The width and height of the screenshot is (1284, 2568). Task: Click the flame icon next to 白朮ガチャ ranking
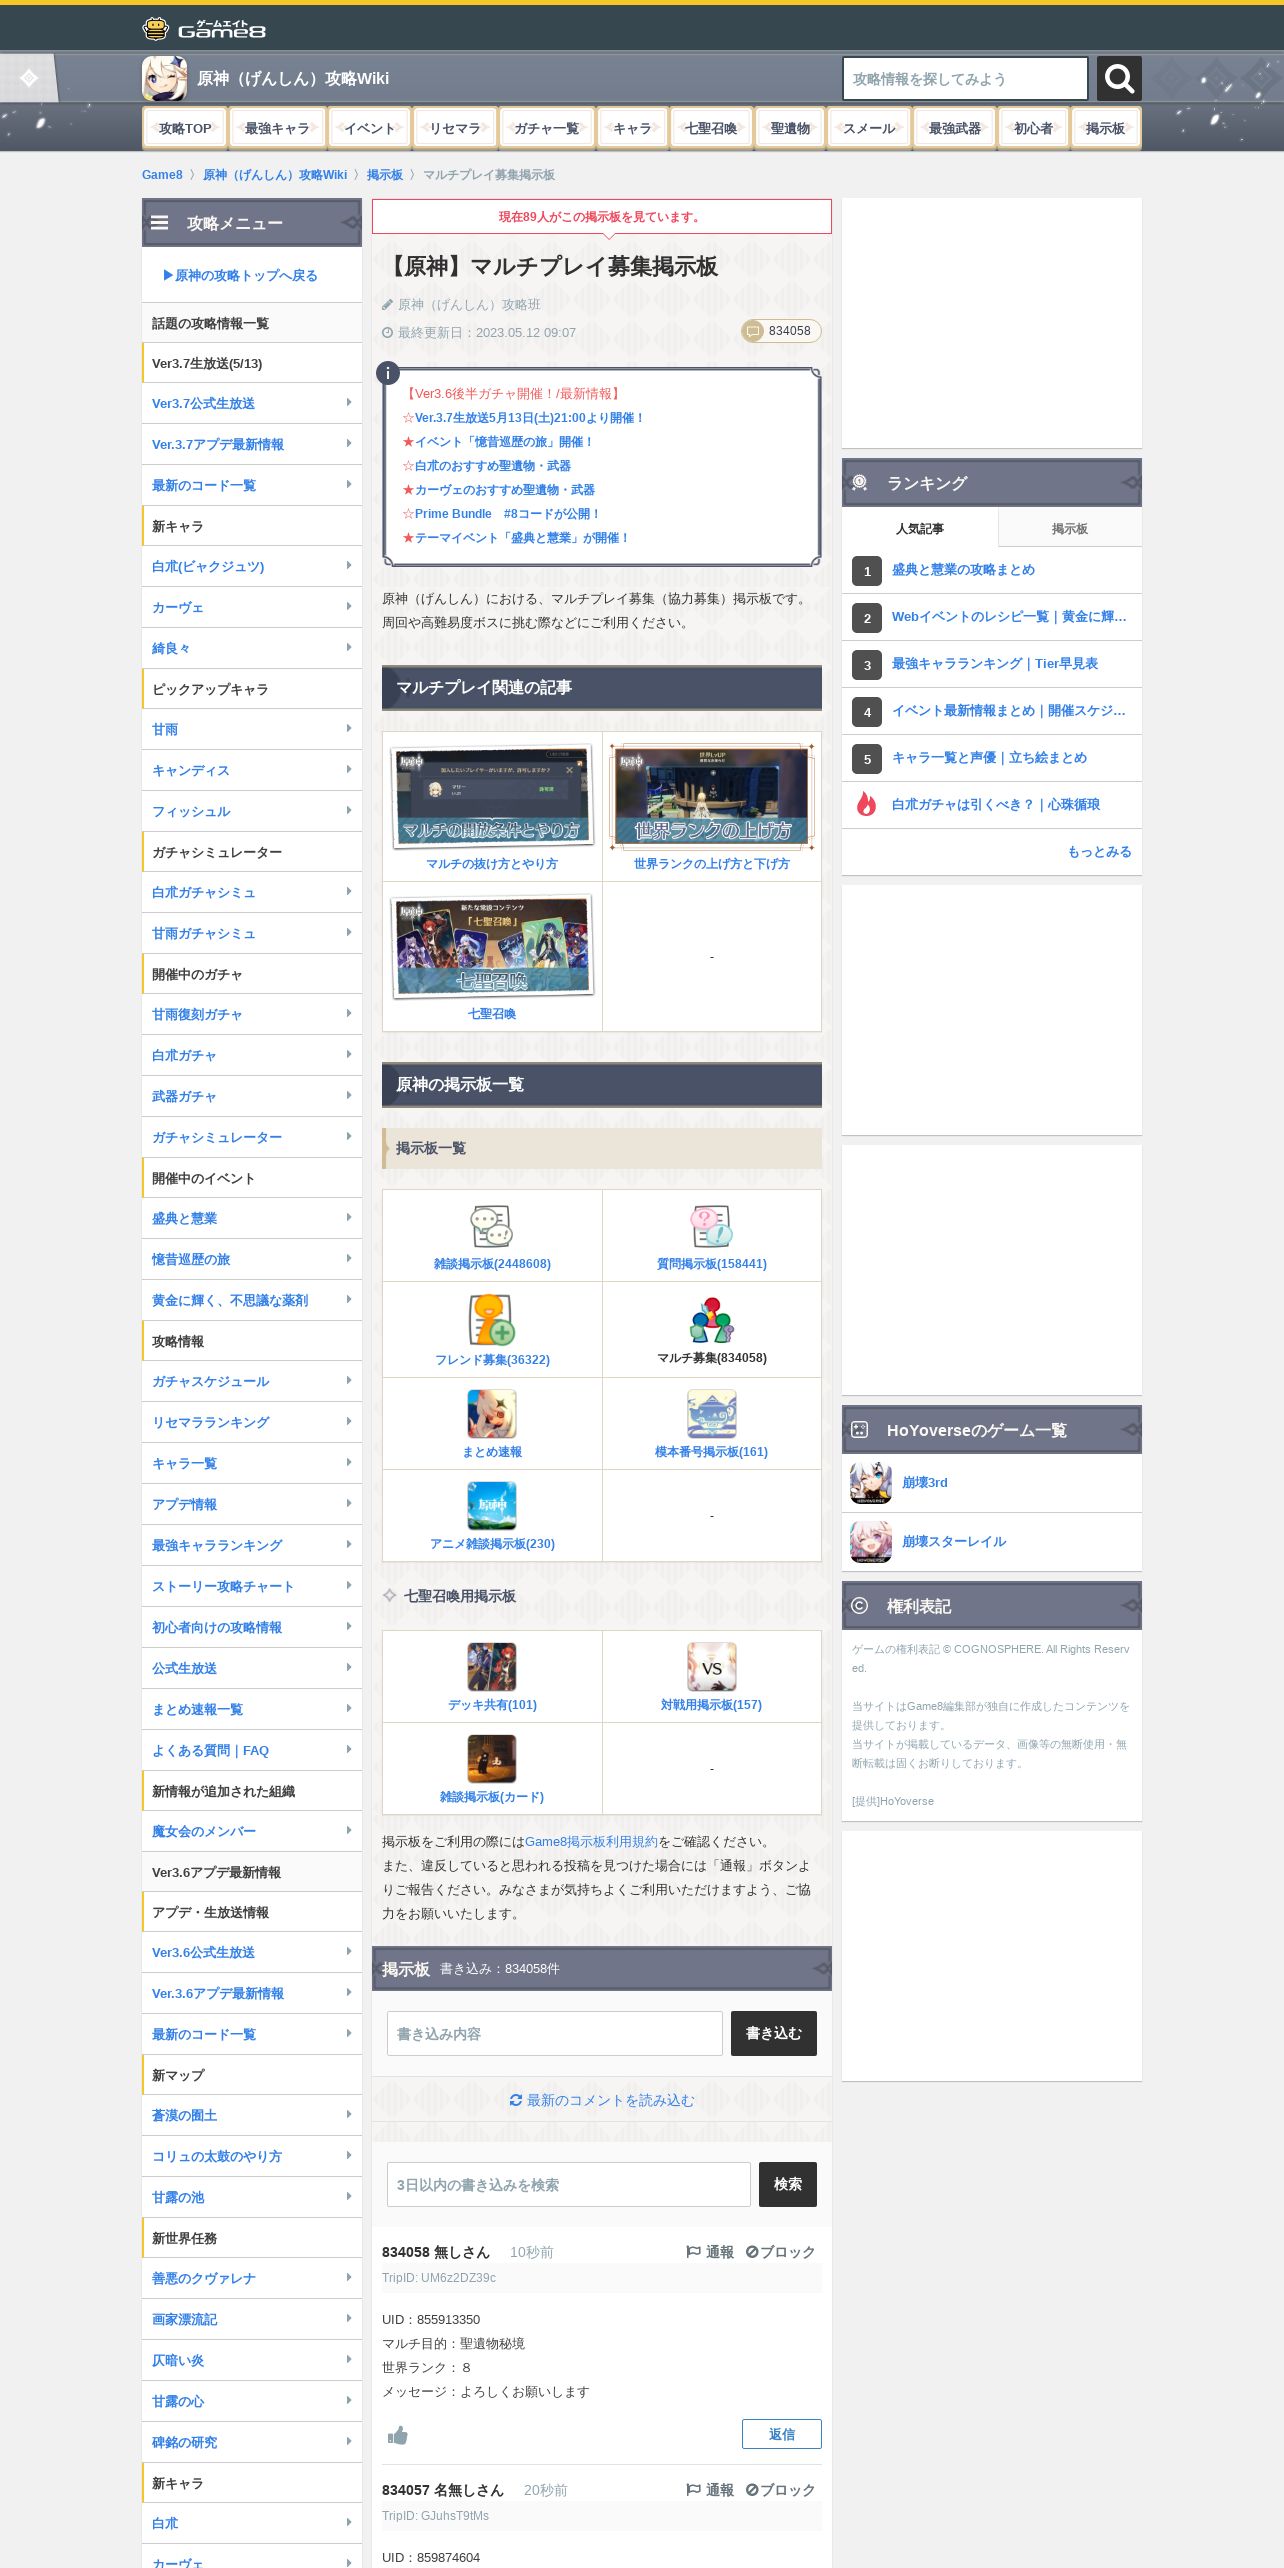pyautogui.click(x=867, y=804)
